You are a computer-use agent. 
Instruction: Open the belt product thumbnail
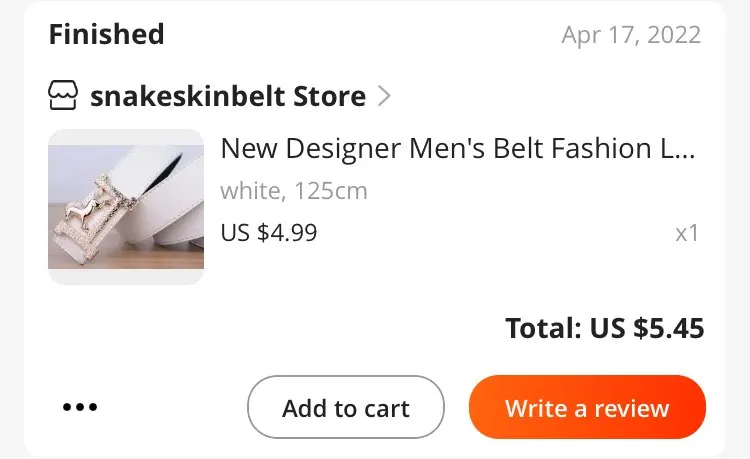(x=126, y=207)
